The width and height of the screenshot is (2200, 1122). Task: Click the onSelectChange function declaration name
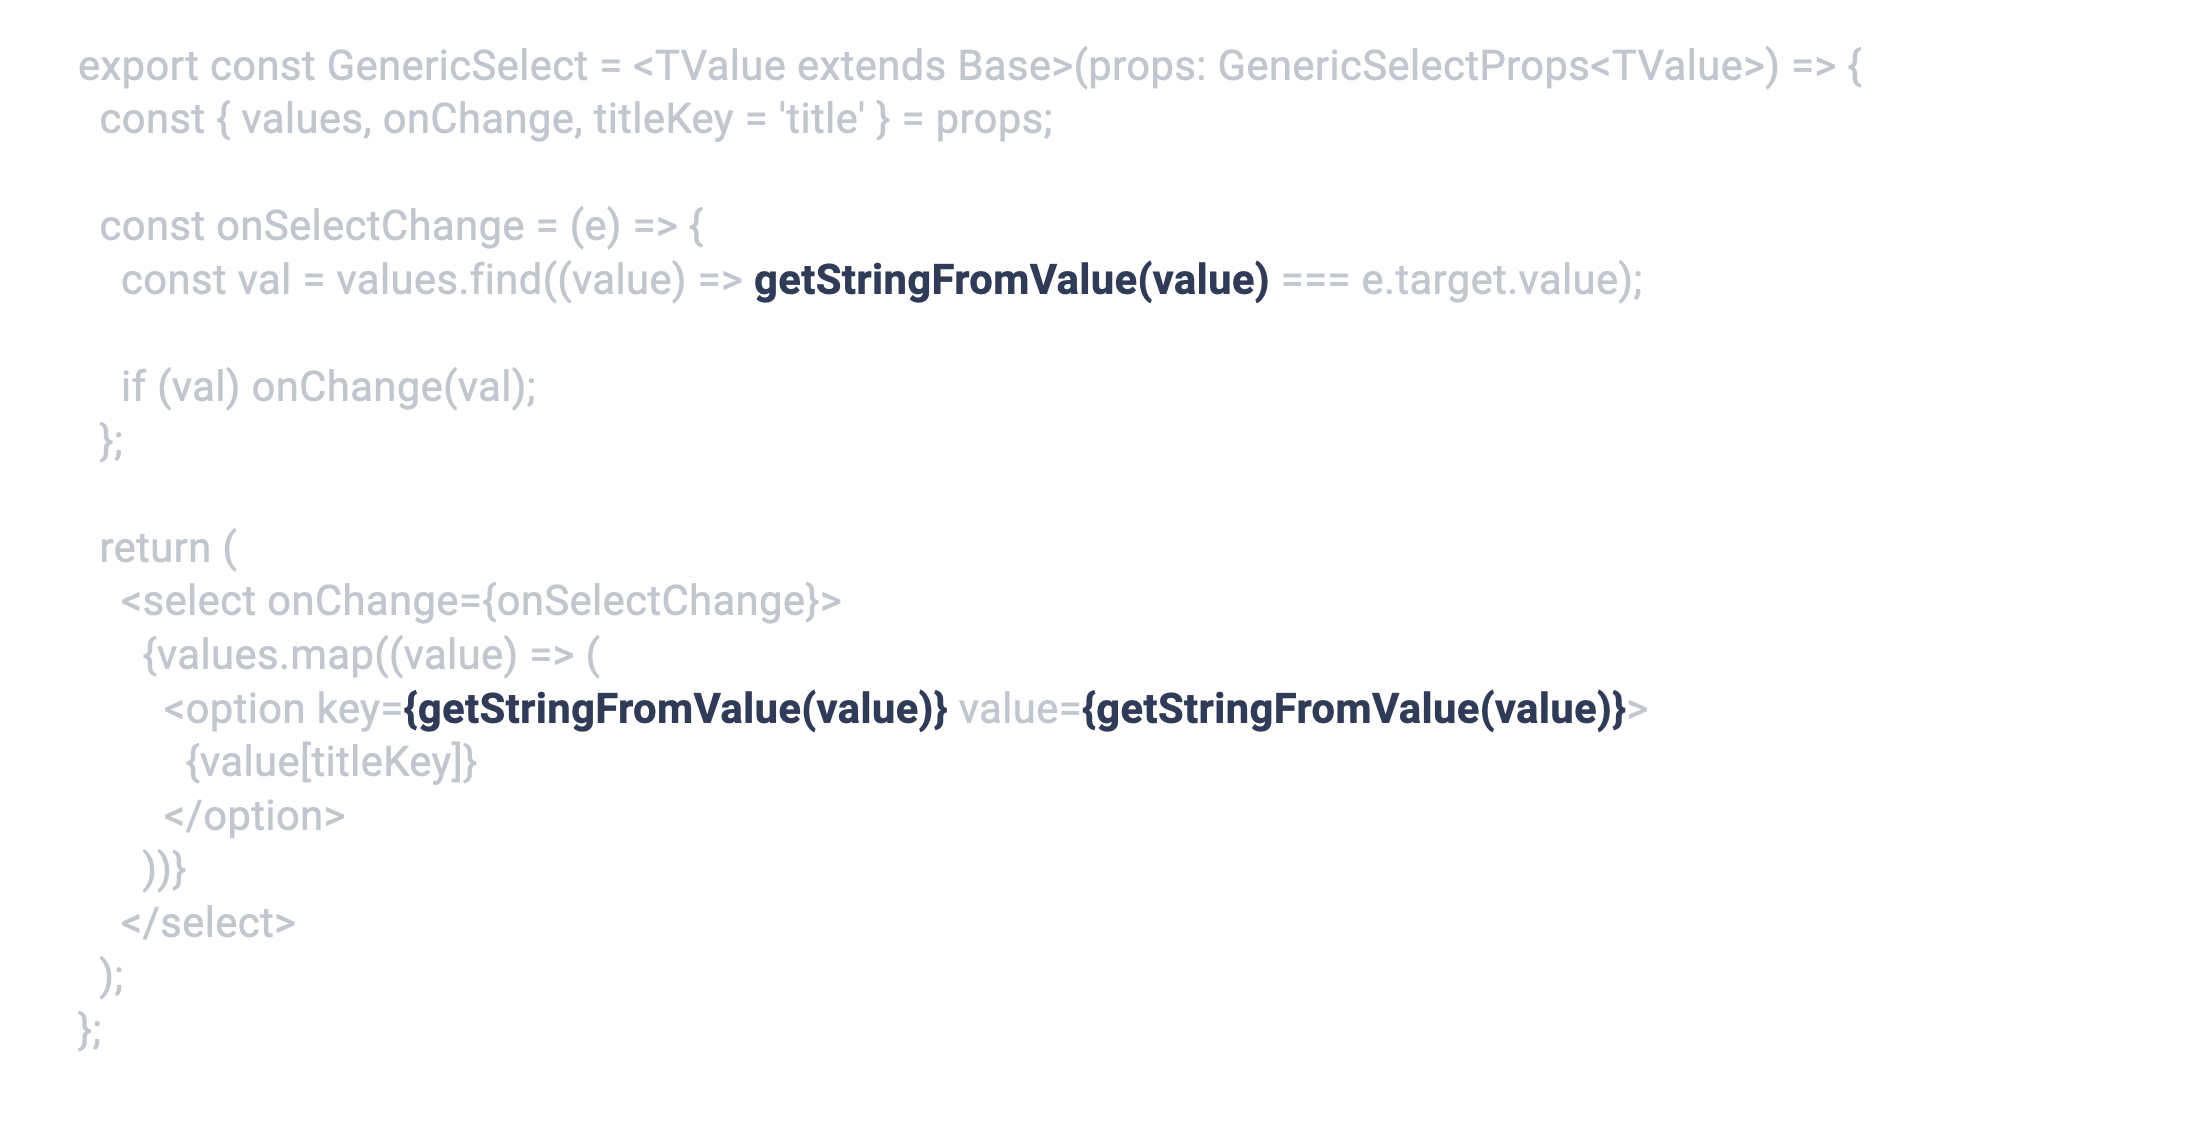pyautogui.click(x=370, y=227)
